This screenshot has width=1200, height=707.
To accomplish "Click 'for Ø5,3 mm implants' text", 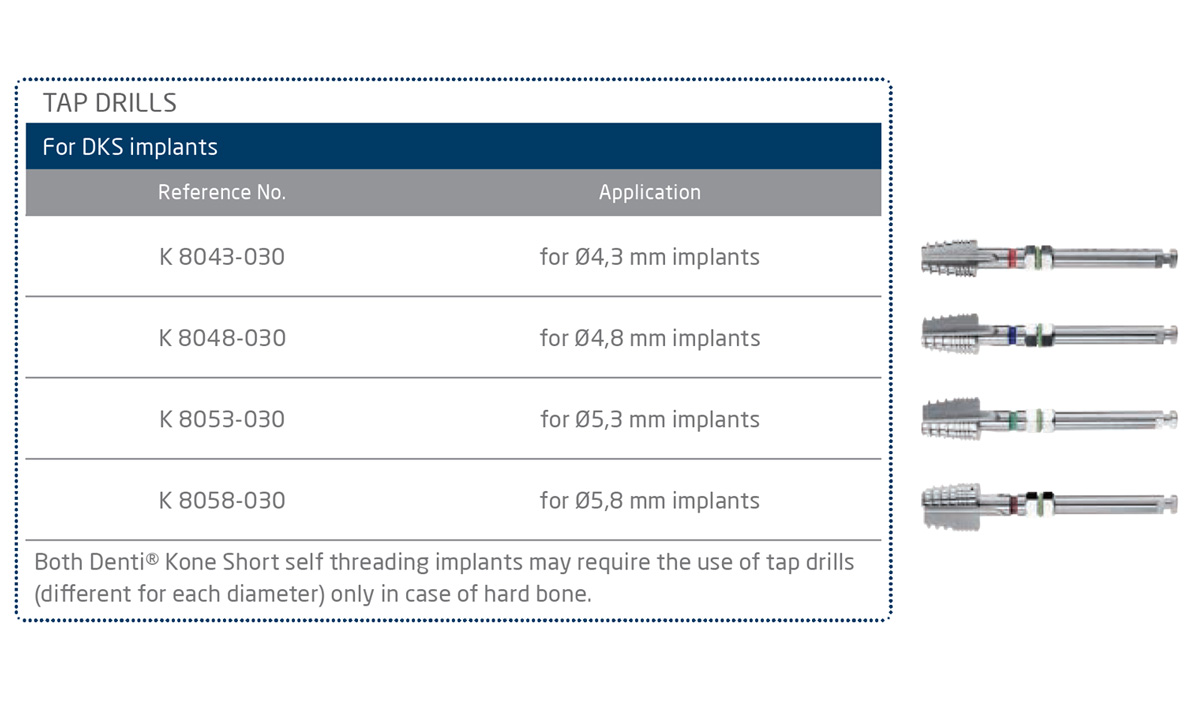I will click(x=650, y=419).
